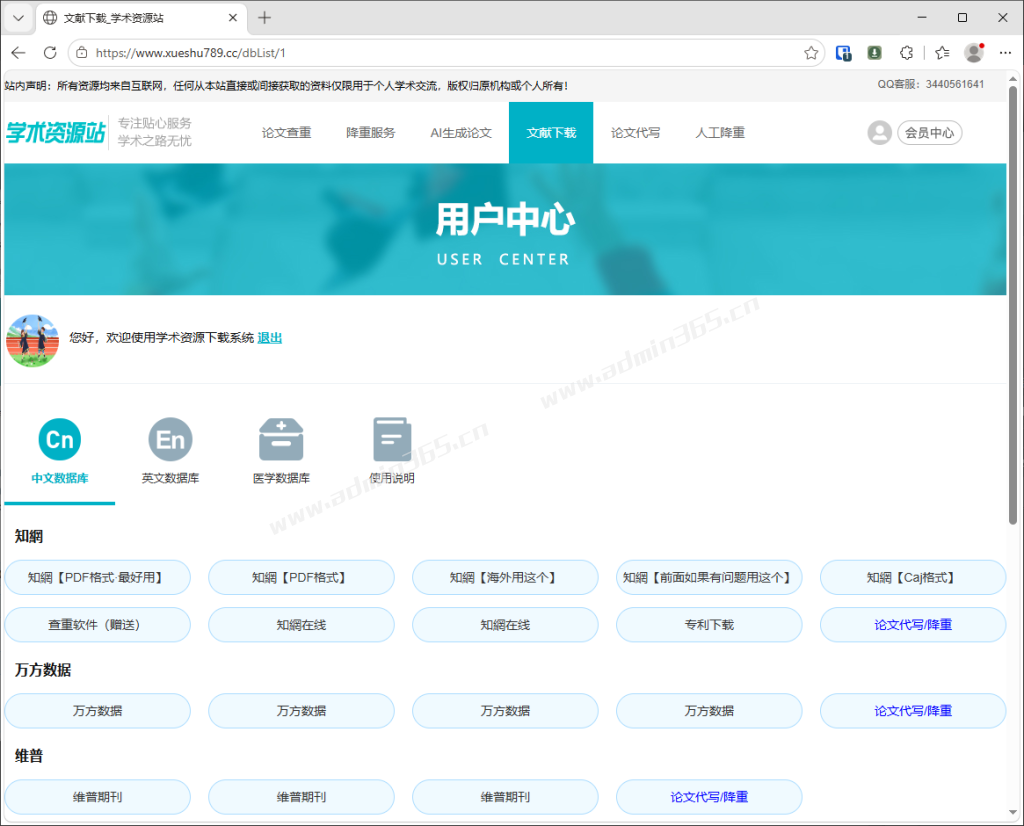Viewport: 1024px width, 826px height.
Task: Open 论文代写/降重 link in 万方数据 section
Action: click(912, 710)
